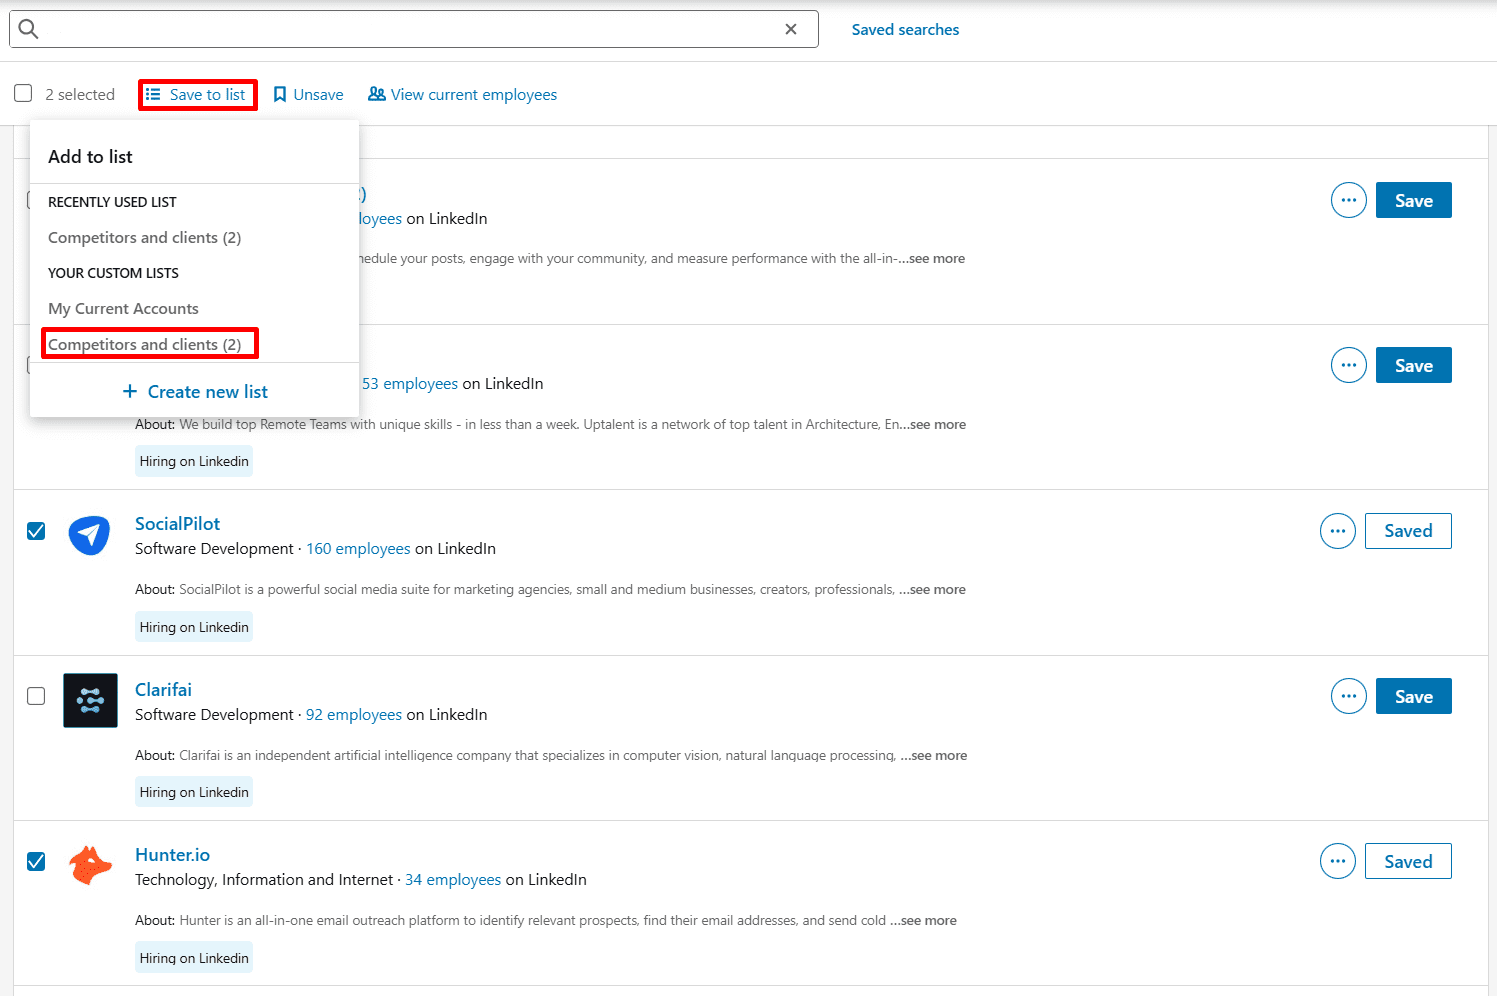Uncheck the SocialPilot checkbox

(x=36, y=531)
